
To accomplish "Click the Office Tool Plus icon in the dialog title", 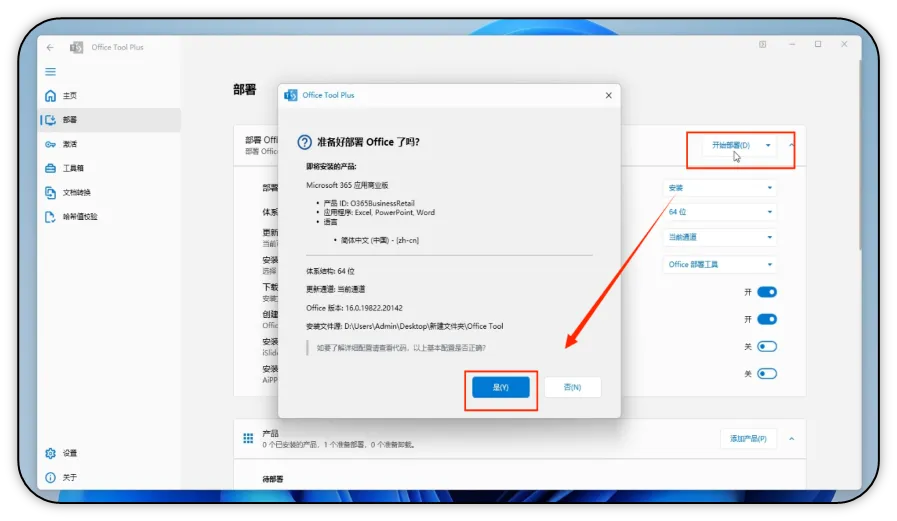I will (291, 95).
